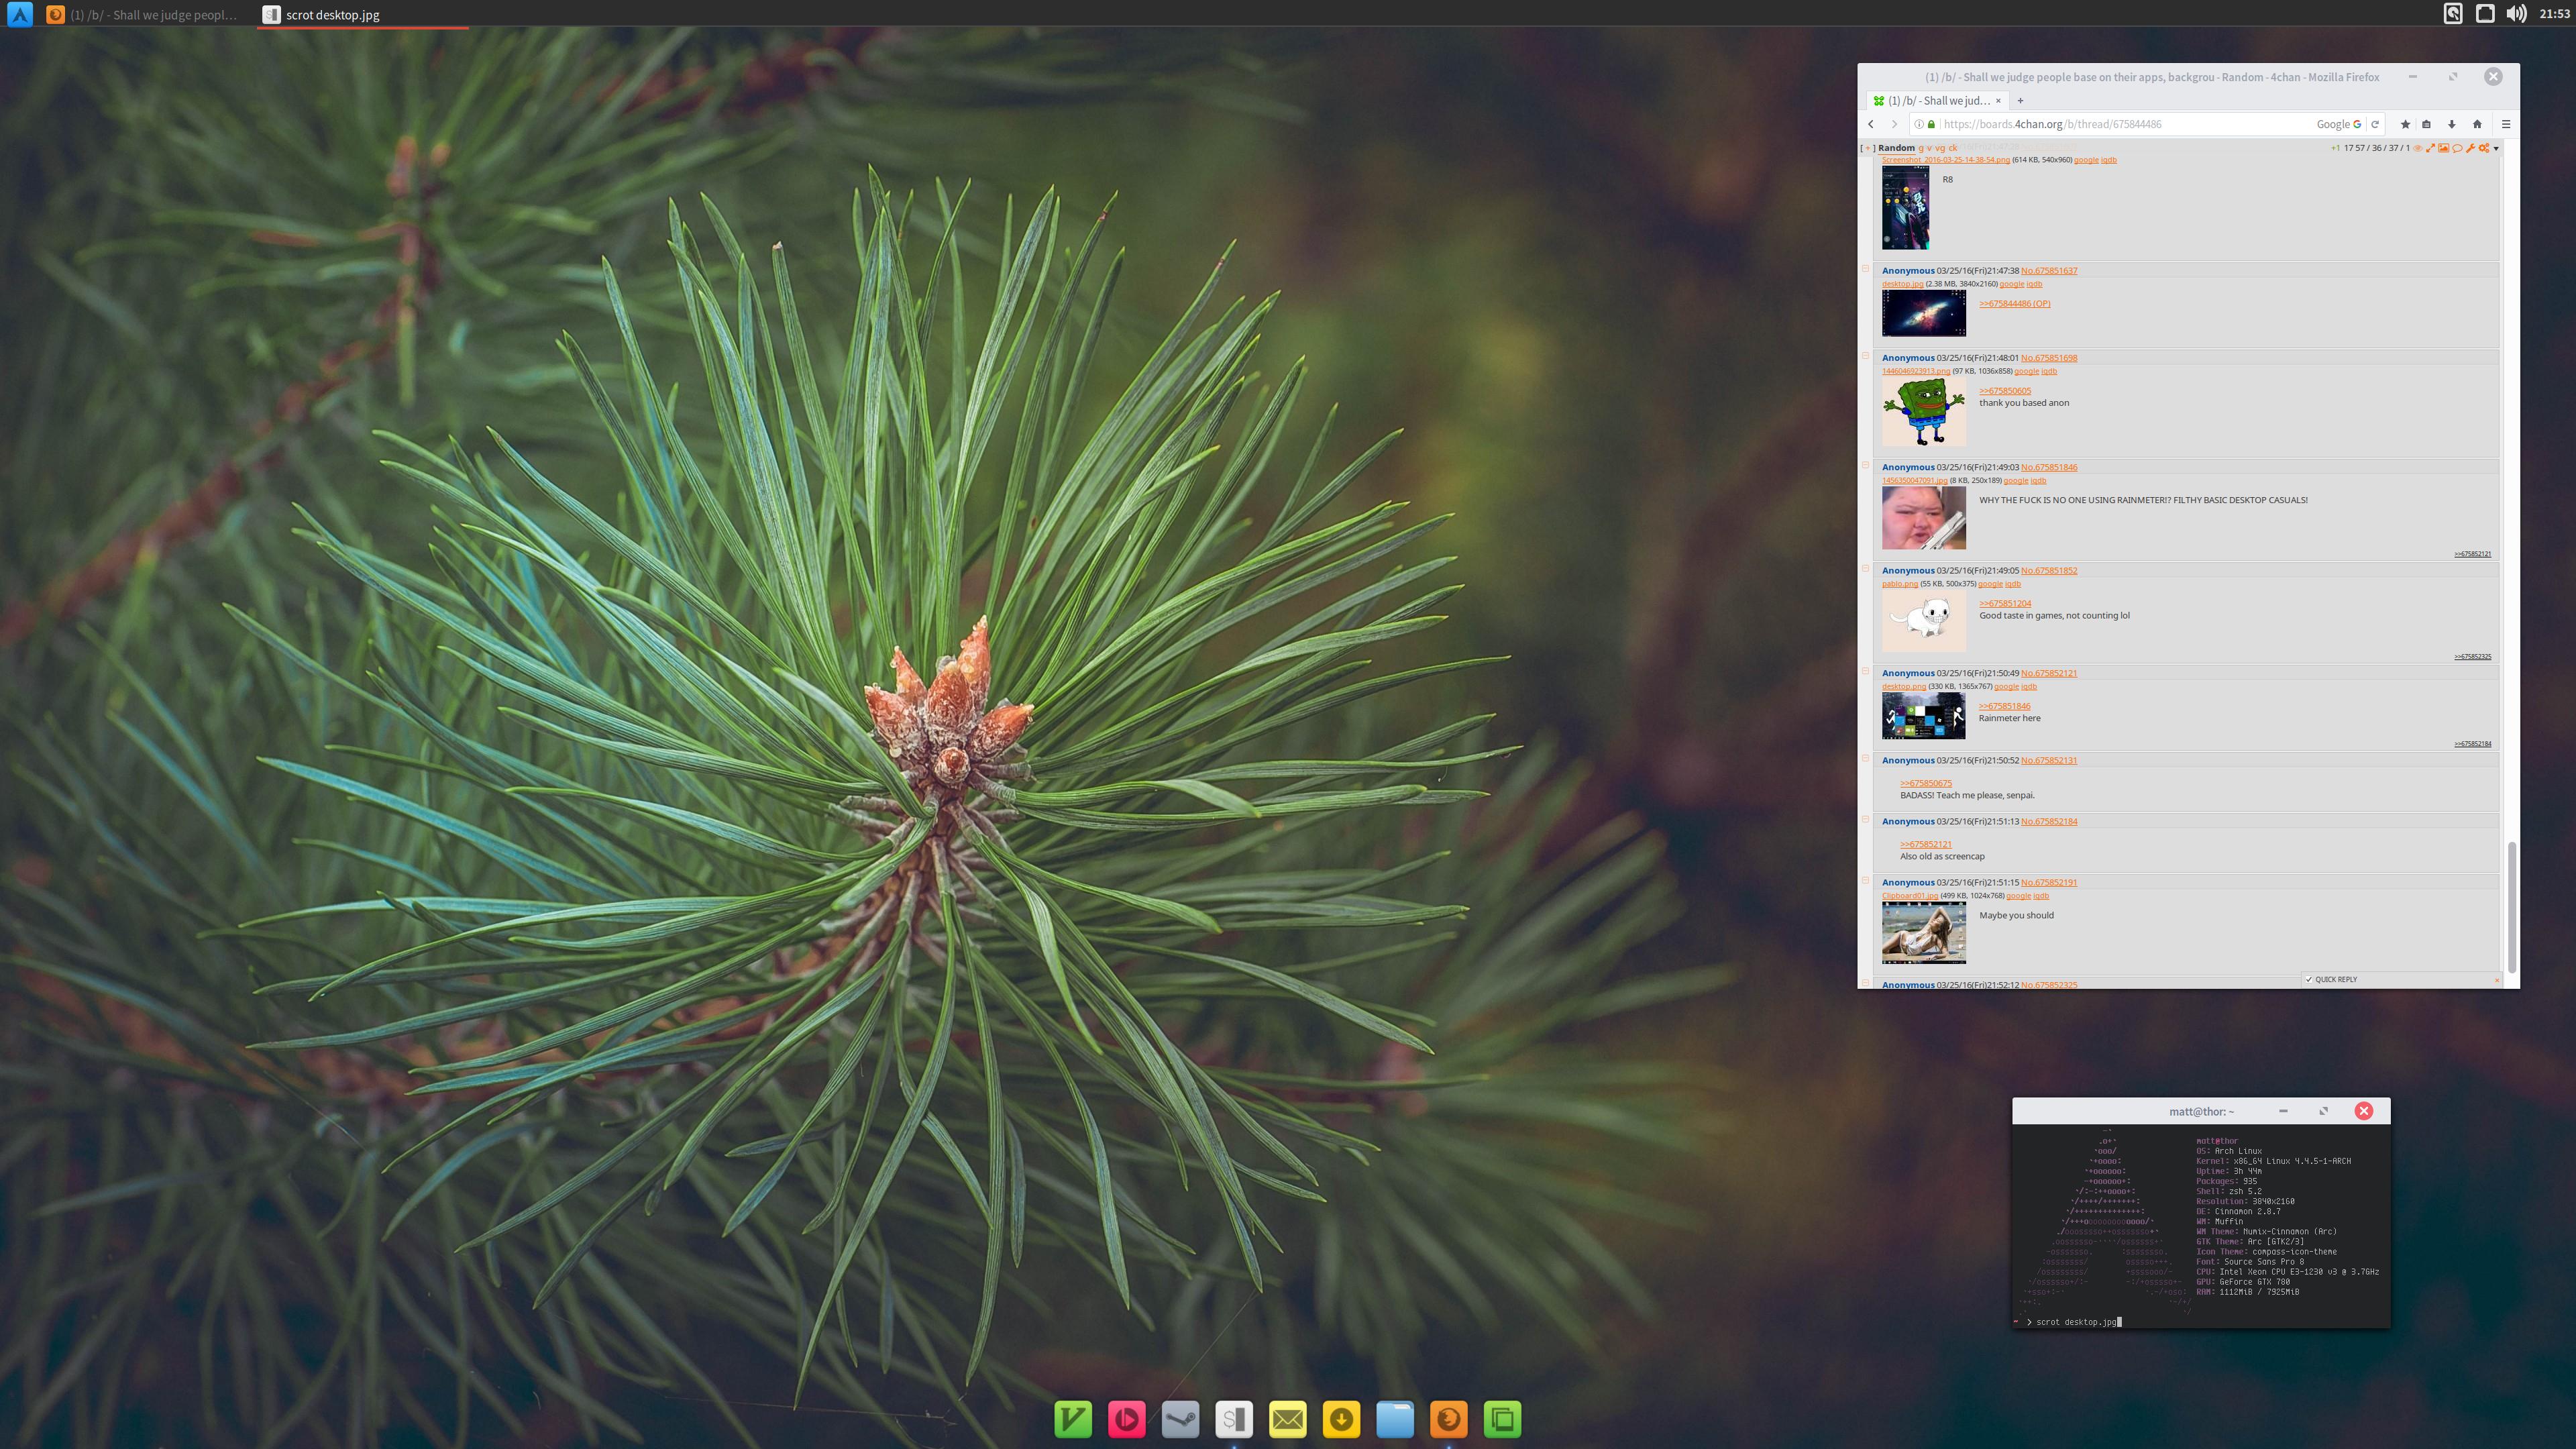Go to the /g/ board link
Screen dimensions: 2576x1449
click(1922, 148)
